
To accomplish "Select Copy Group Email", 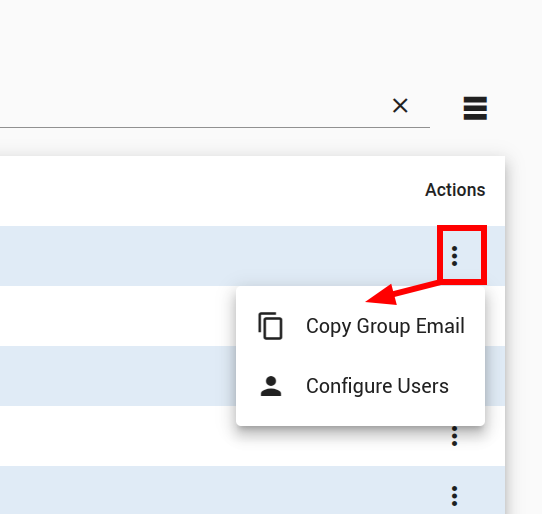I will [361, 326].
